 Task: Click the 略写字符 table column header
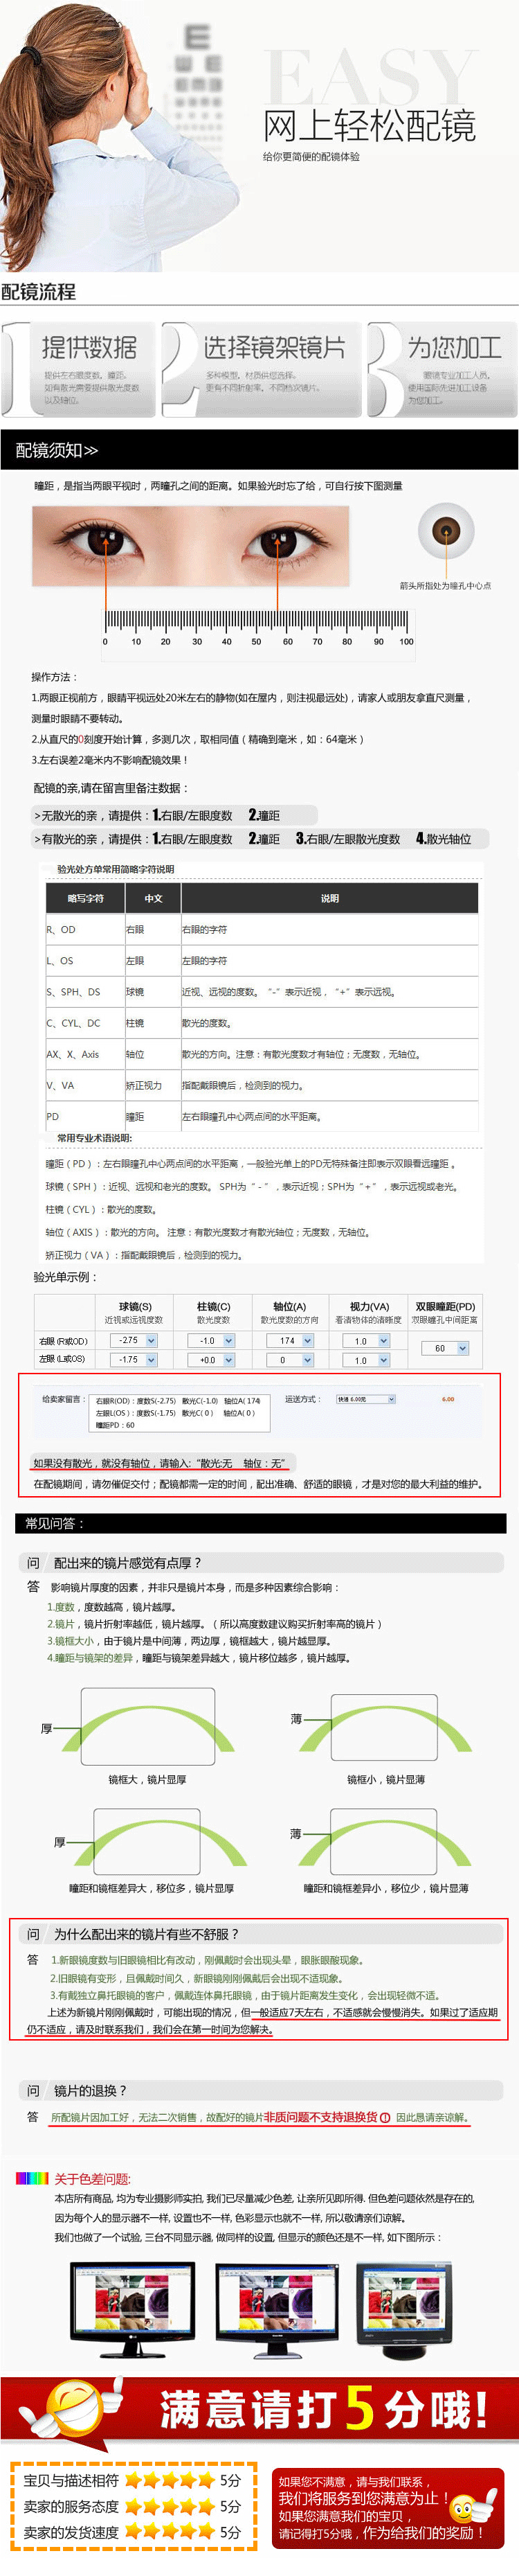(85, 898)
